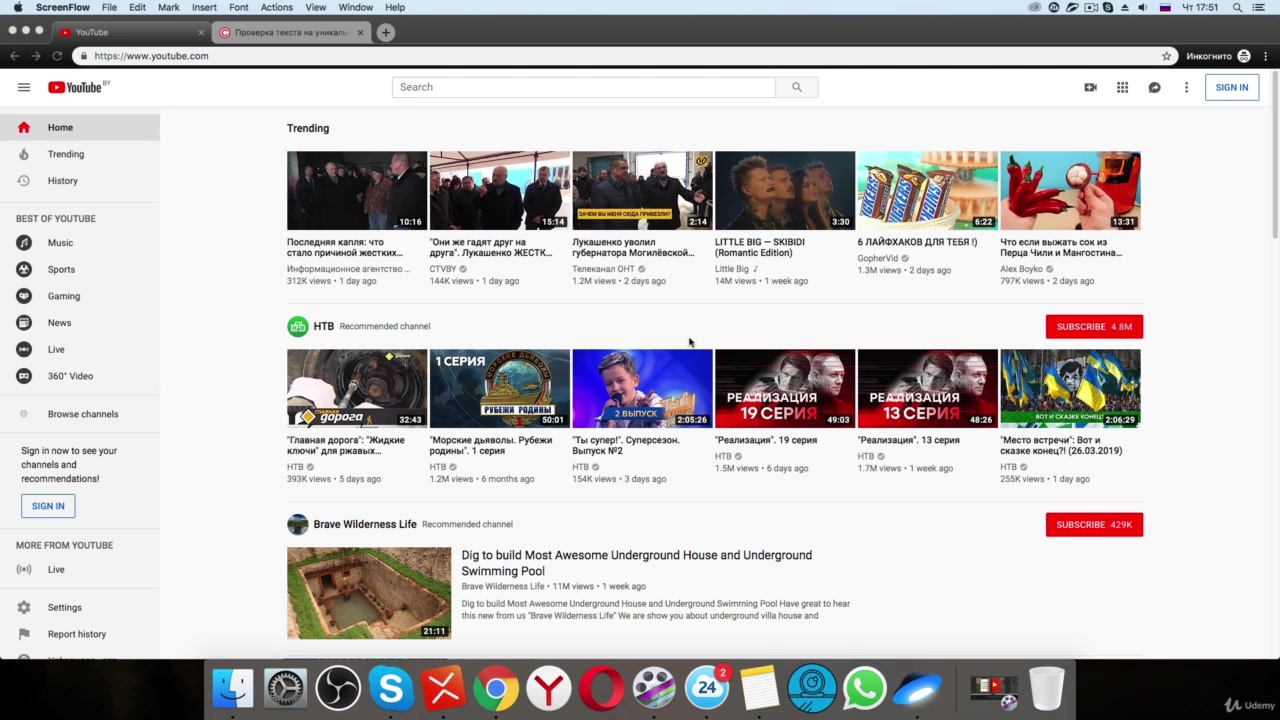The height and width of the screenshot is (720, 1280).
Task: Open Finder from the dock
Action: point(233,688)
